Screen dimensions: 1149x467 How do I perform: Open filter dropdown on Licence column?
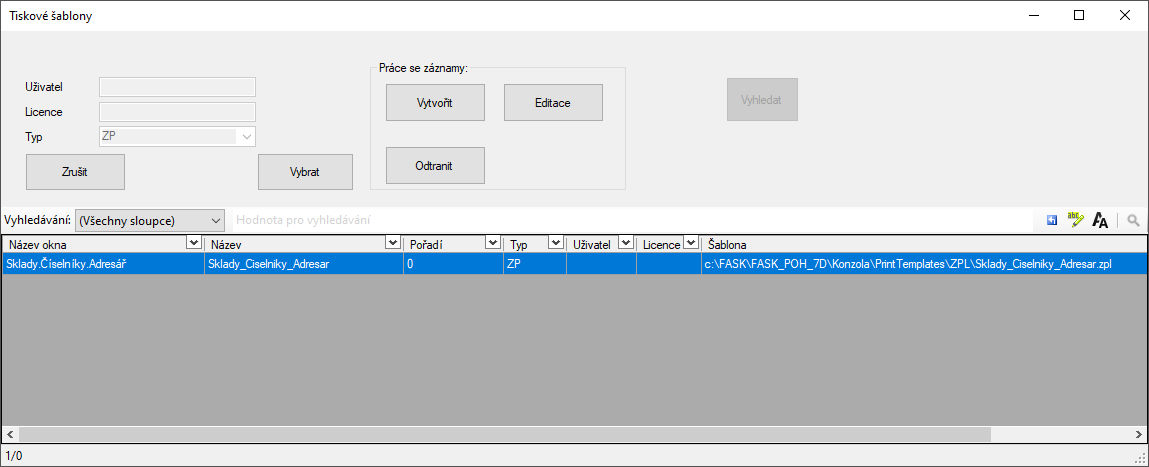coord(690,244)
